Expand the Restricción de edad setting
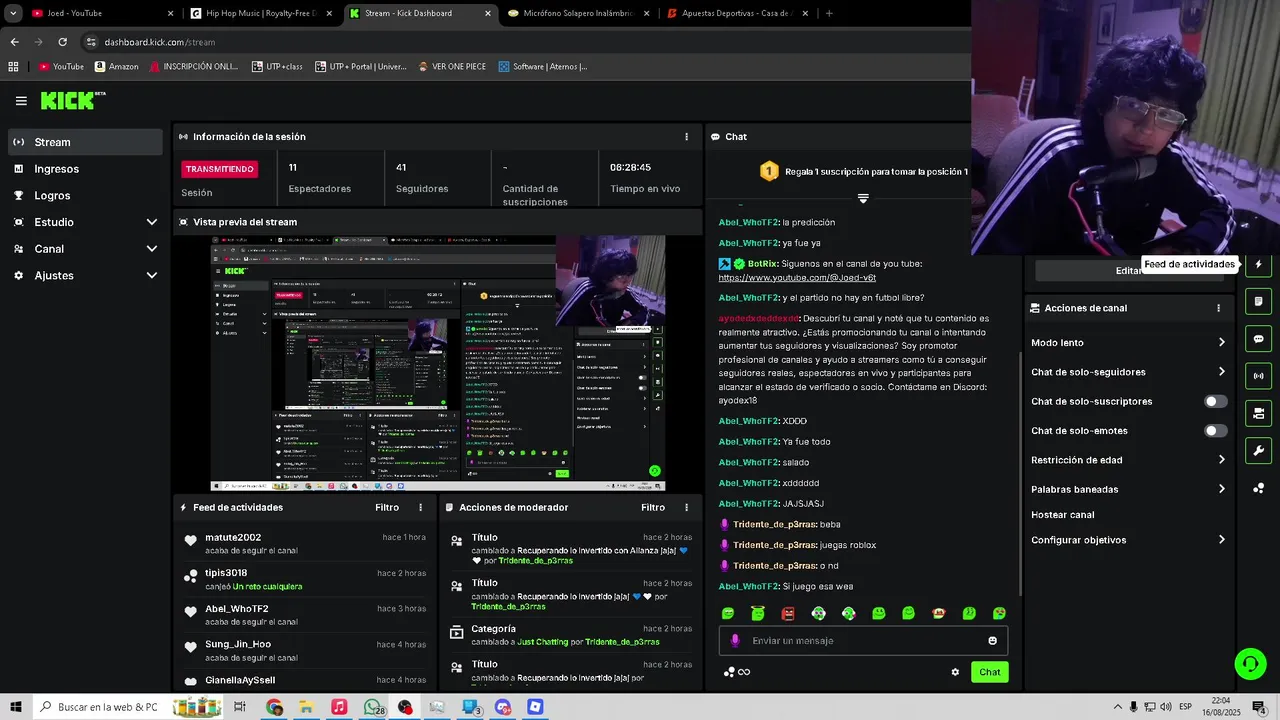Image resolution: width=1280 pixels, height=720 pixels. [x=1128, y=460]
